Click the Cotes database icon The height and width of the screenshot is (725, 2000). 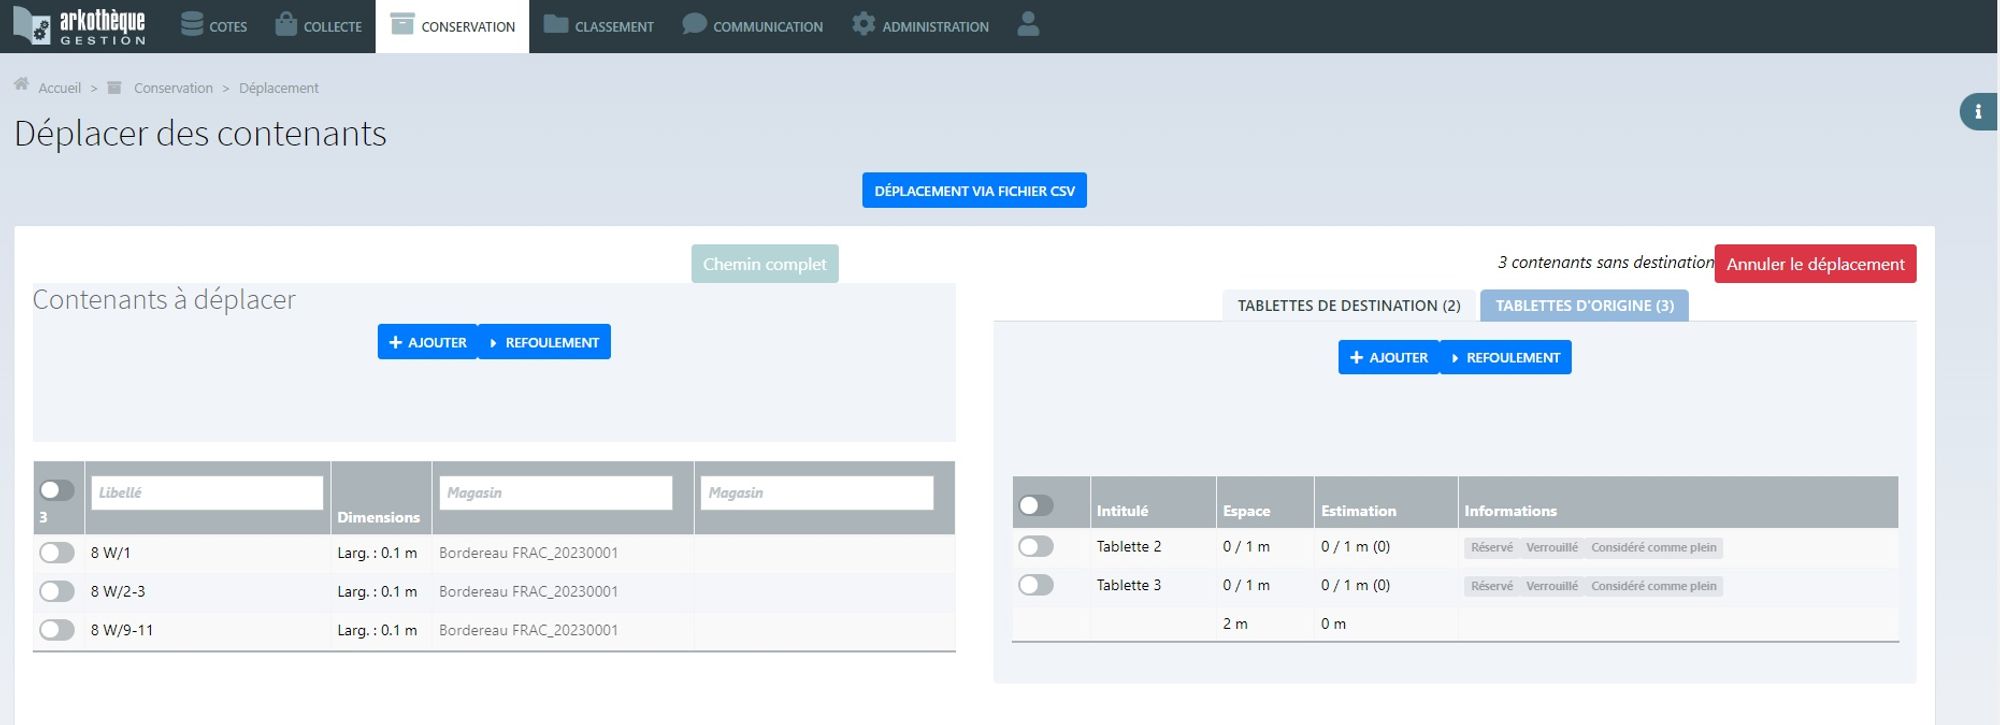point(192,25)
